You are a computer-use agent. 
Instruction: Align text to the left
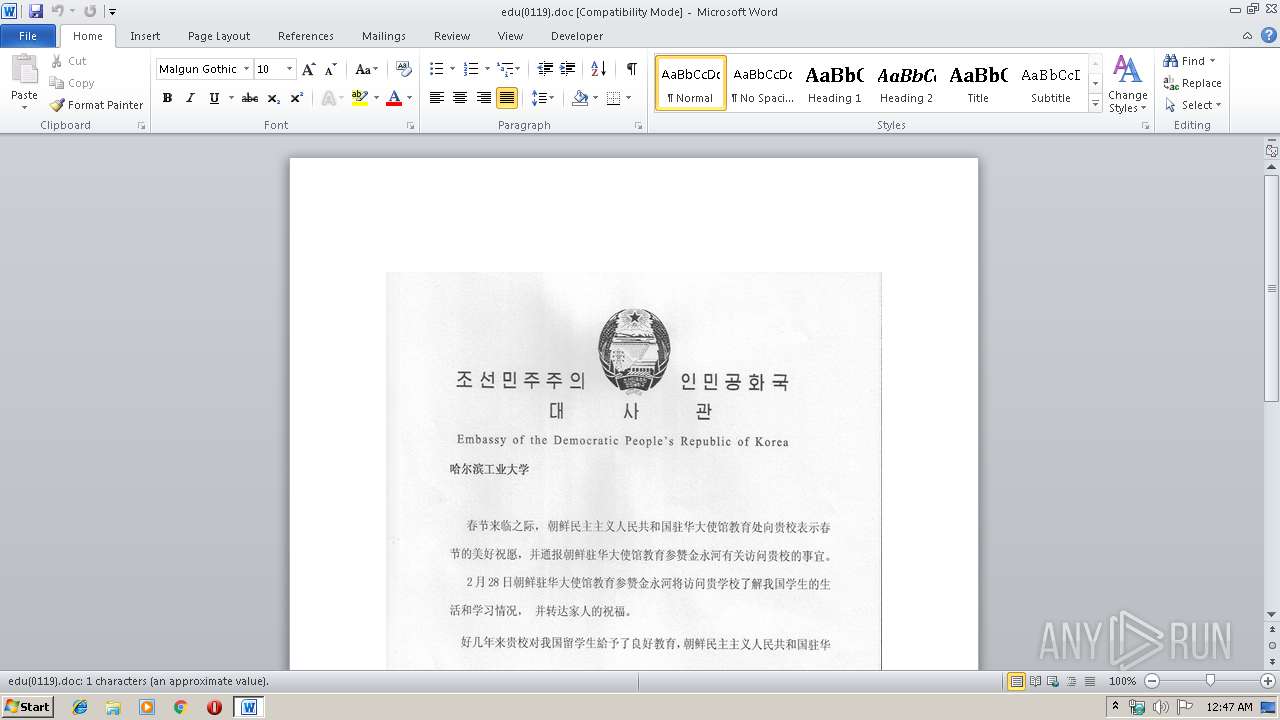pyautogui.click(x=437, y=98)
